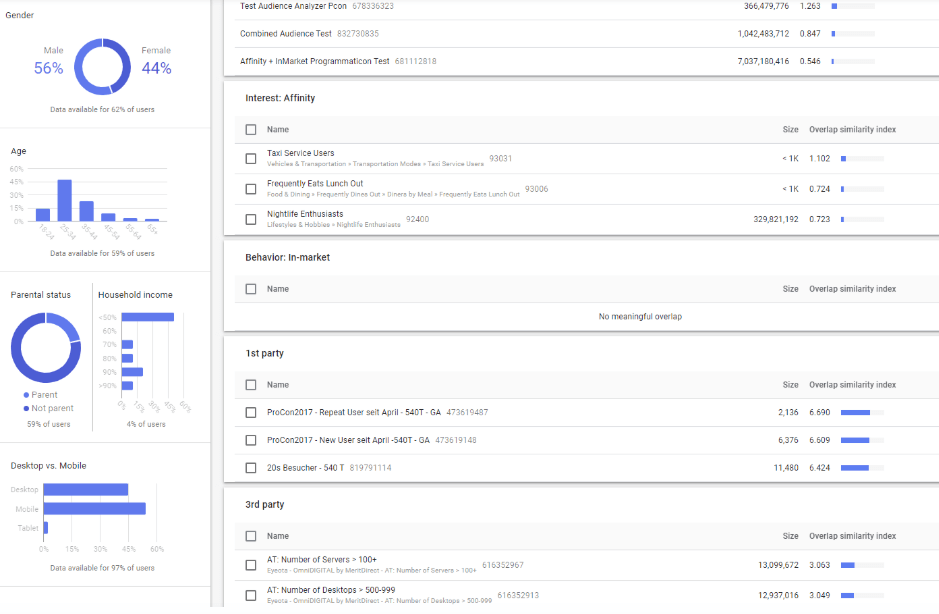The height and width of the screenshot is (614, 939).
Task: Sort 3rd party table by Size header
Action: pos(790,536)
